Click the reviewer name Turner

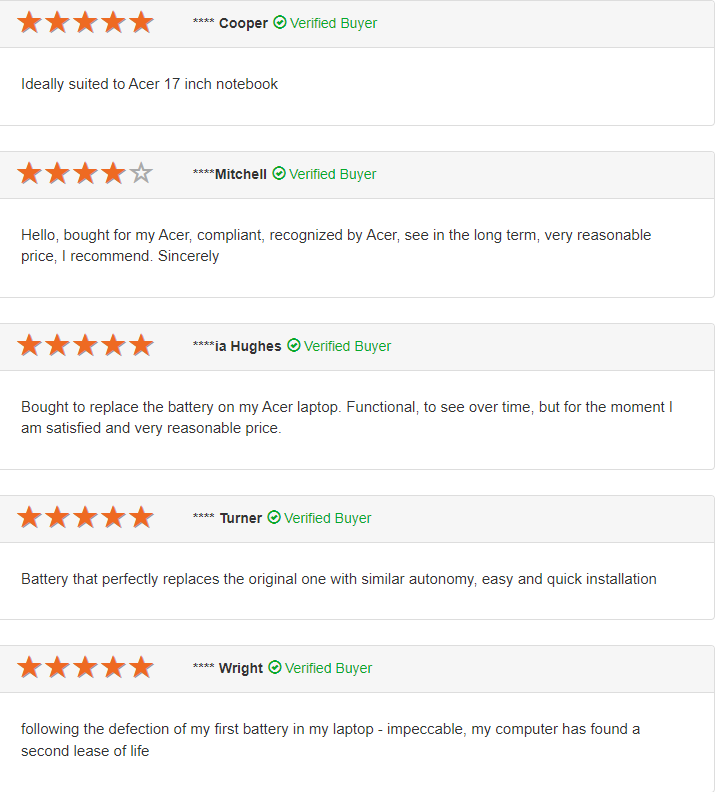(241, 518)
